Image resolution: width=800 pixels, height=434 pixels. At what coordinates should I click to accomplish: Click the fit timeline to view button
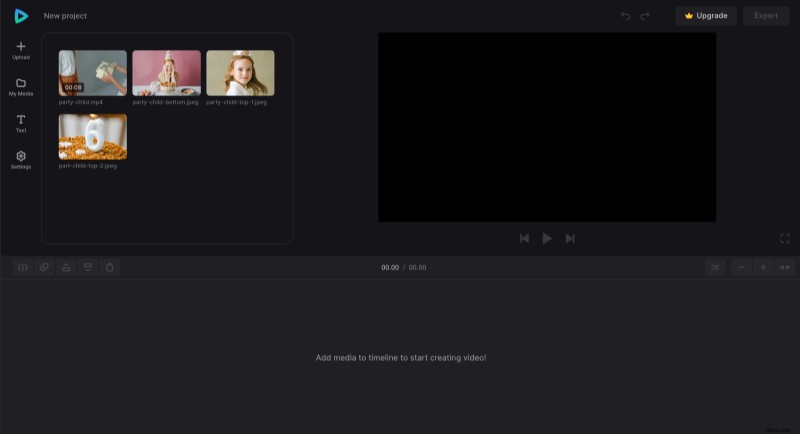point(785,267)
